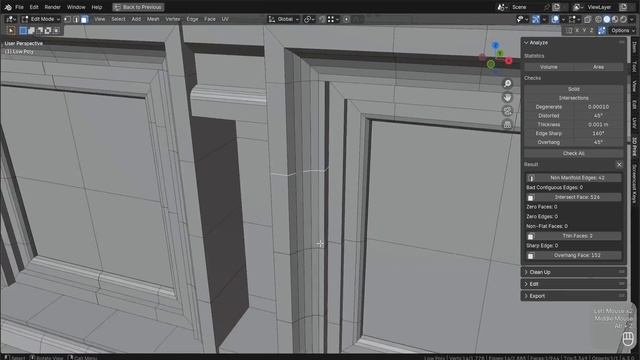Open the Edit menu
The height and width of the screenshot is (360, 640).
tap(34, 7)
